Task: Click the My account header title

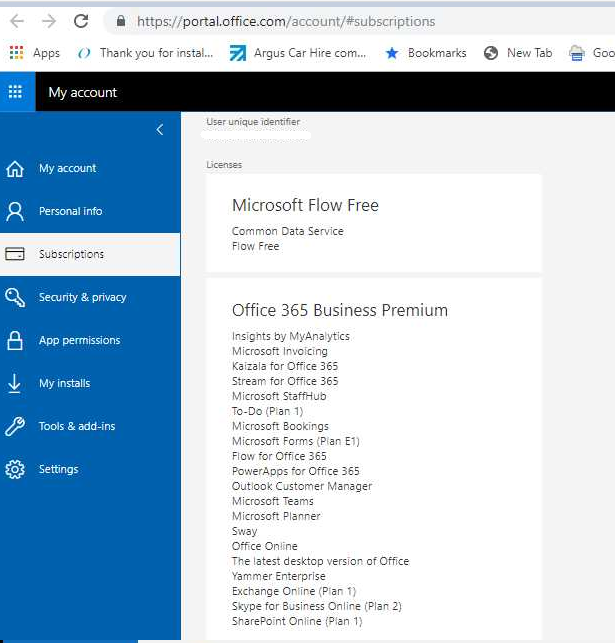Action: pyautogui.click(x=83, y=92)
